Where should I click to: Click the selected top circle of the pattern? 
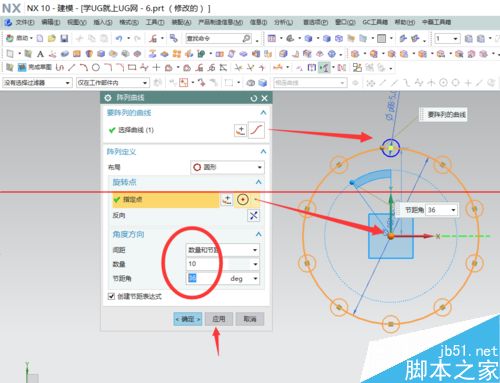[390, 148]
